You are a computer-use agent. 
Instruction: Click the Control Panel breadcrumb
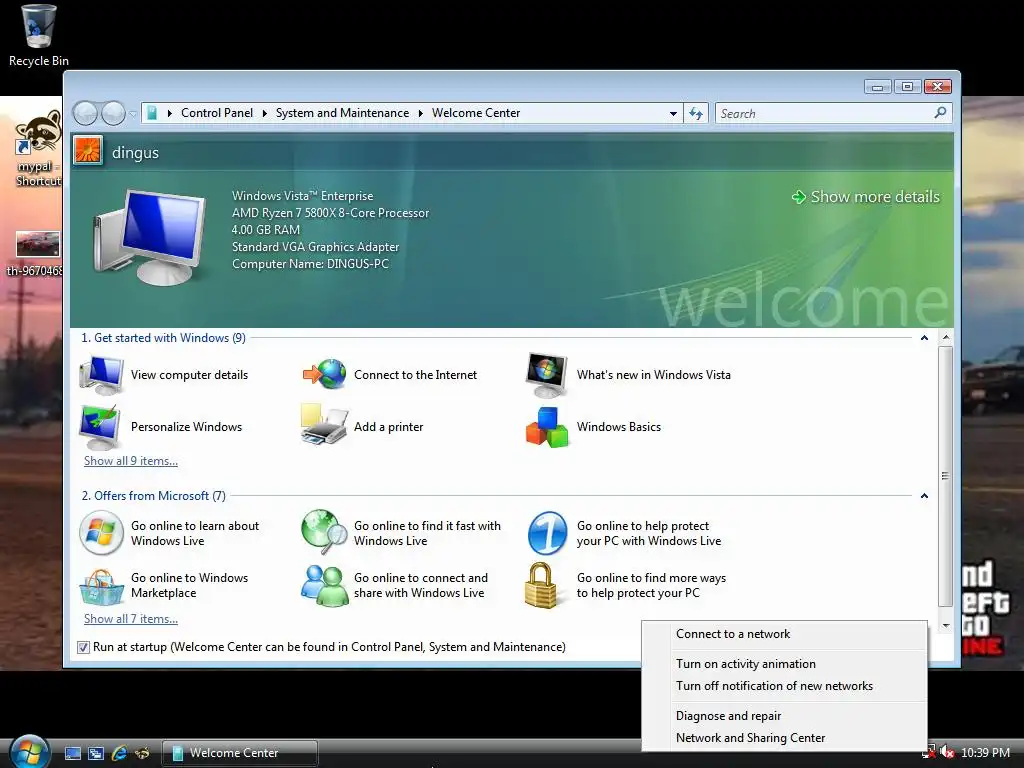(x=217, y=113)
